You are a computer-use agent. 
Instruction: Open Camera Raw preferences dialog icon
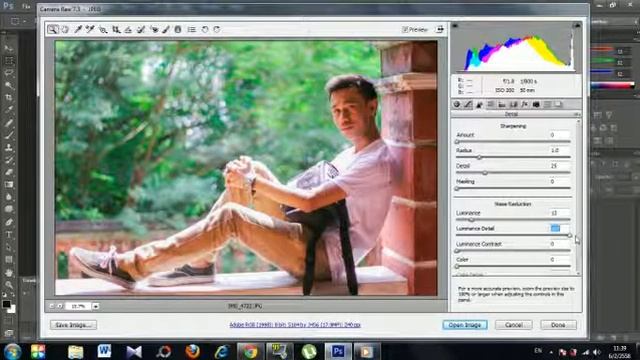coord(191,29)
